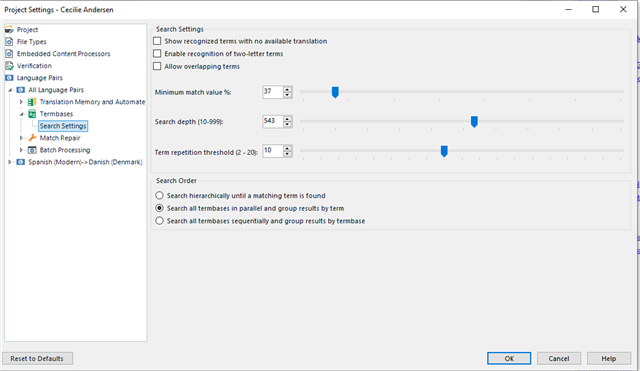
Task: Expand the Match Repair node
Action: click(21, 138)
